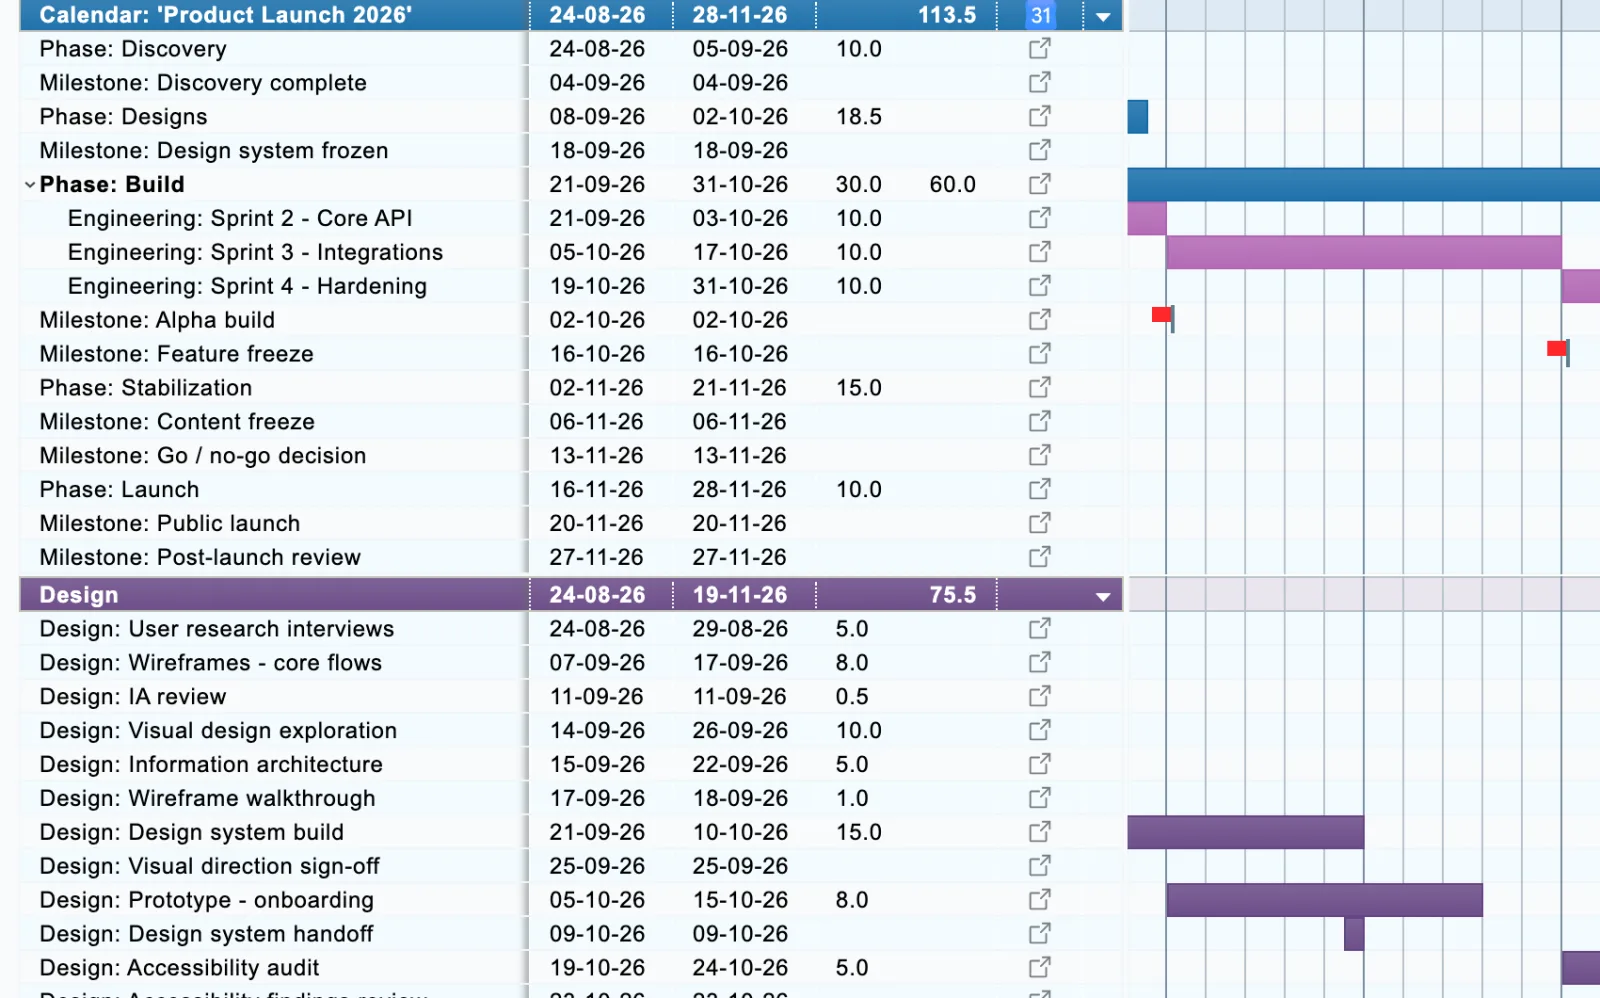Open dropdown arrow on Product Launch 2026 header
The image size is (1600, 998).
tap(1103, 17)
